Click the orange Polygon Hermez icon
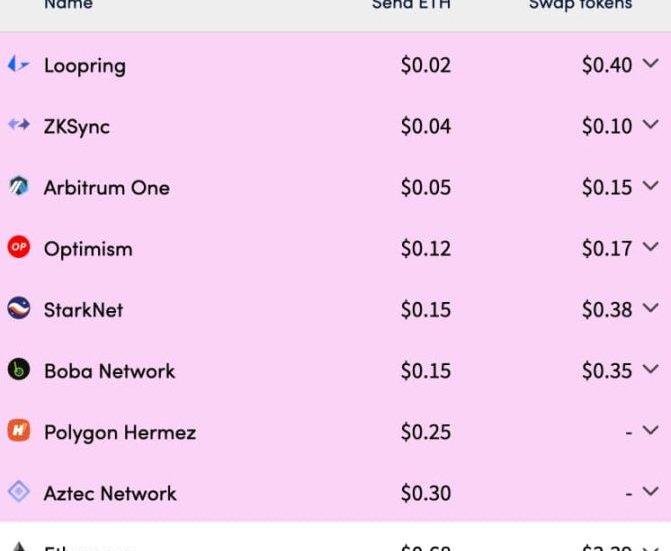The height and width of the screenshot is (551, 671). tap(18, 431)
